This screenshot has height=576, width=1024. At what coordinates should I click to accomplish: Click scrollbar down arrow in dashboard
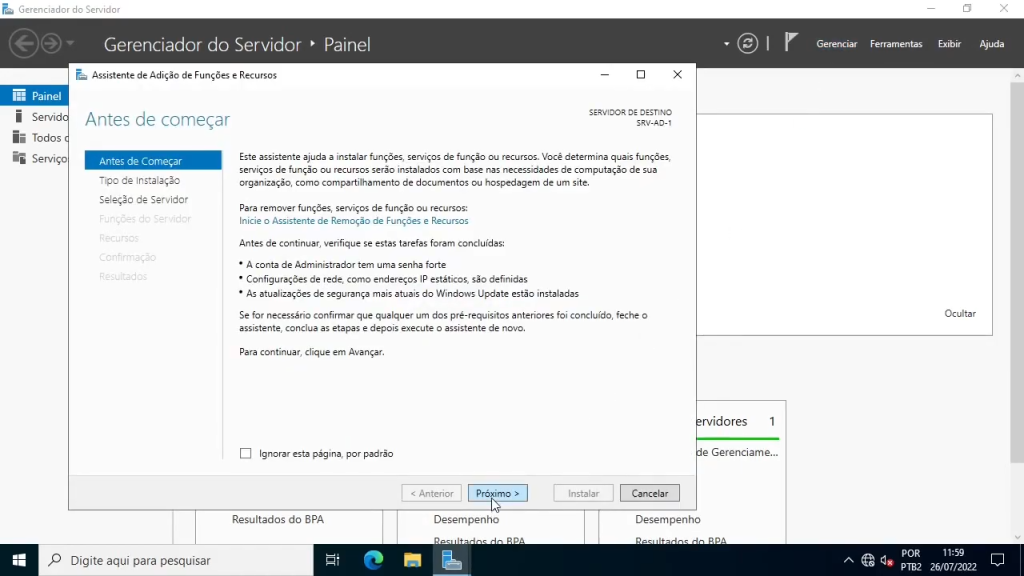click(1017, 537)
